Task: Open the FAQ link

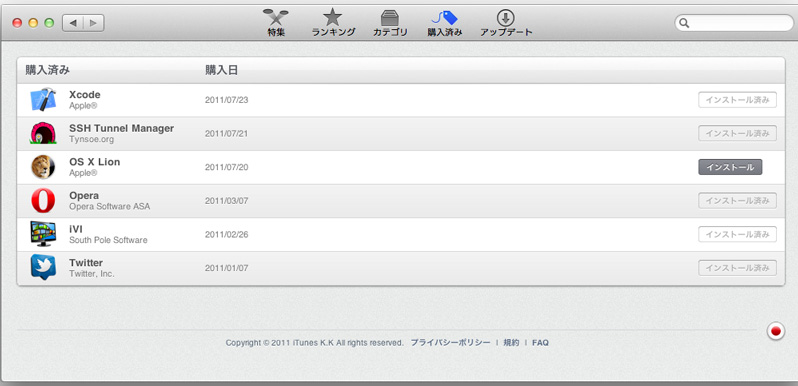Action: 540,343
